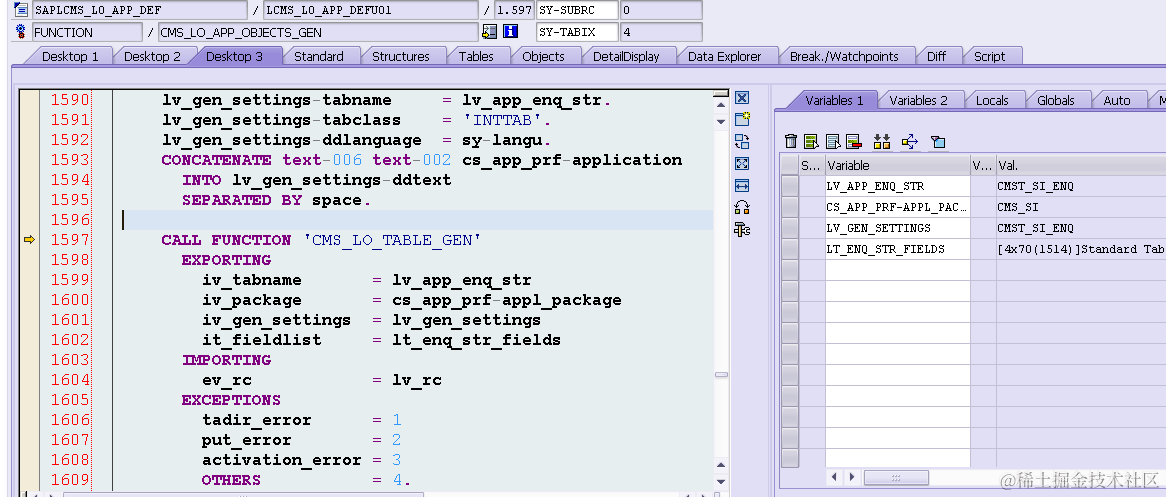Click the swap tools icon

pos(741,208)
